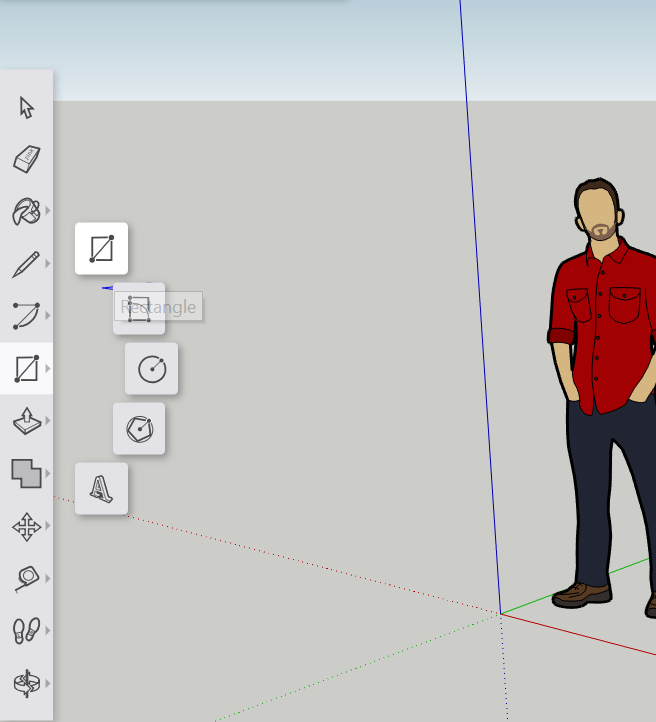Select the Circle tool in flyout
This screenshot has height=722, width=656.
(x=151, y=369)
